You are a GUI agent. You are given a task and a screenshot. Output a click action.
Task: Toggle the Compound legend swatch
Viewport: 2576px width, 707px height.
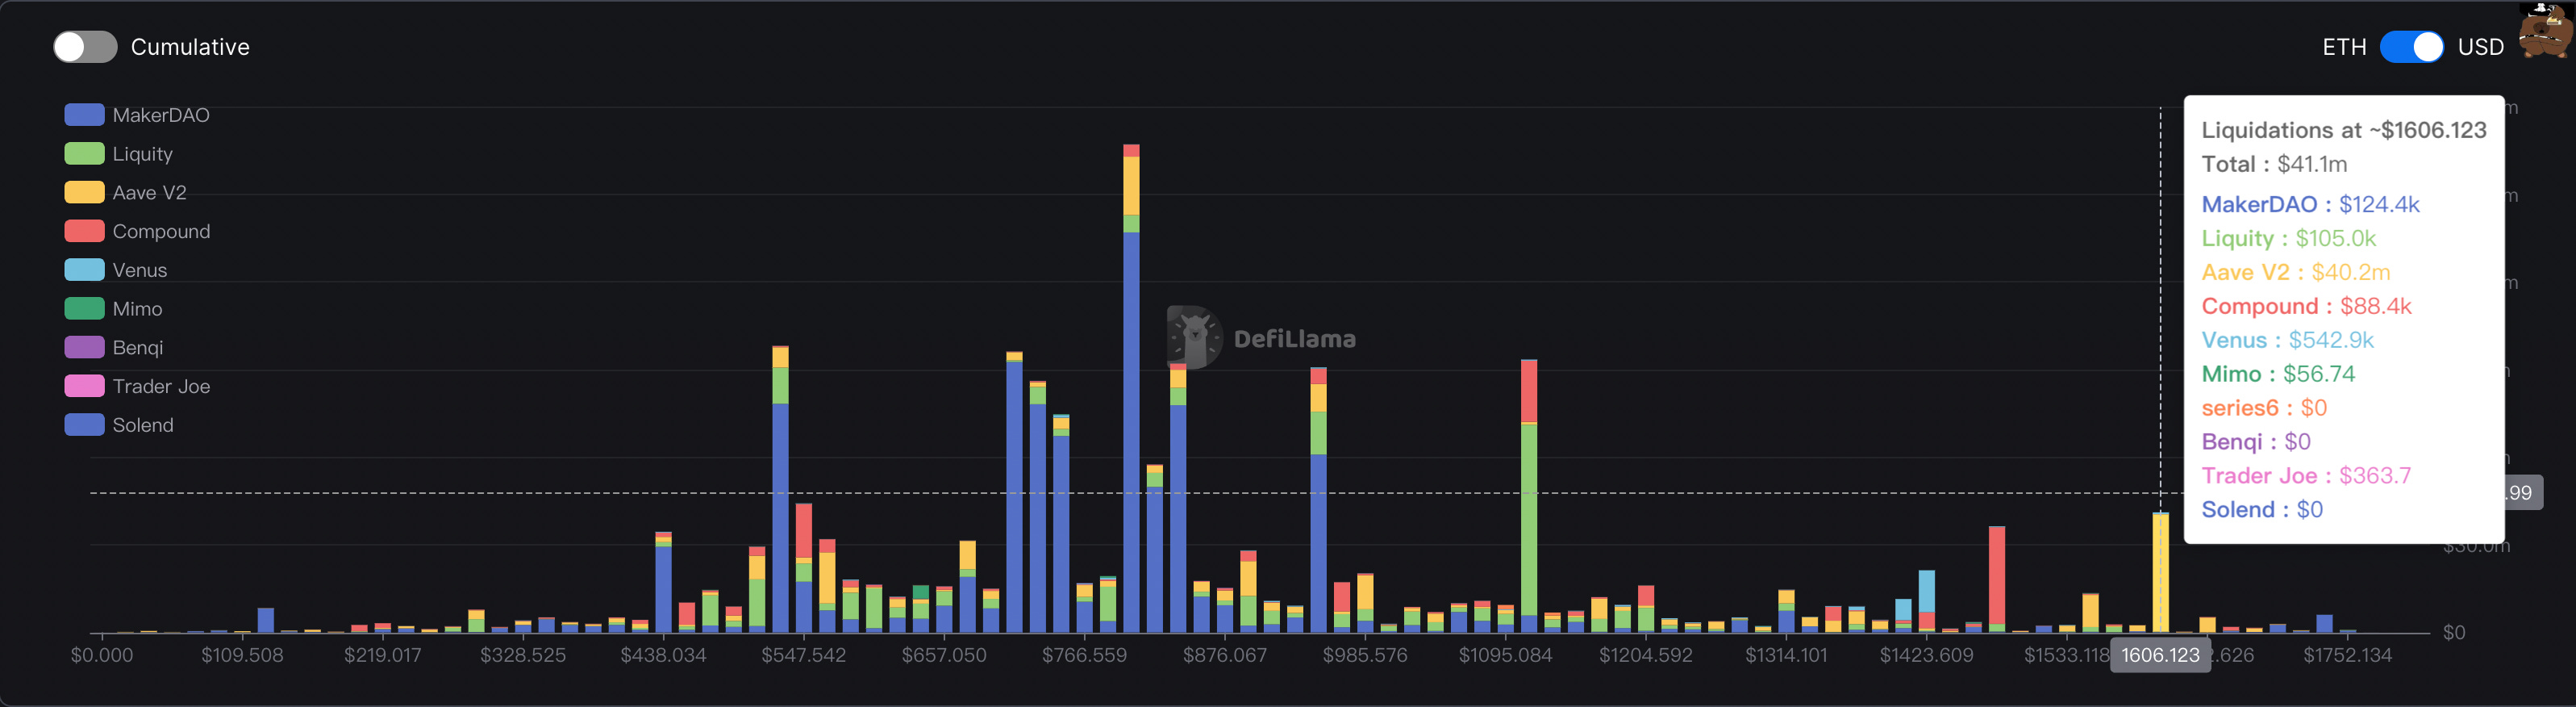click(x=84, y=231)
